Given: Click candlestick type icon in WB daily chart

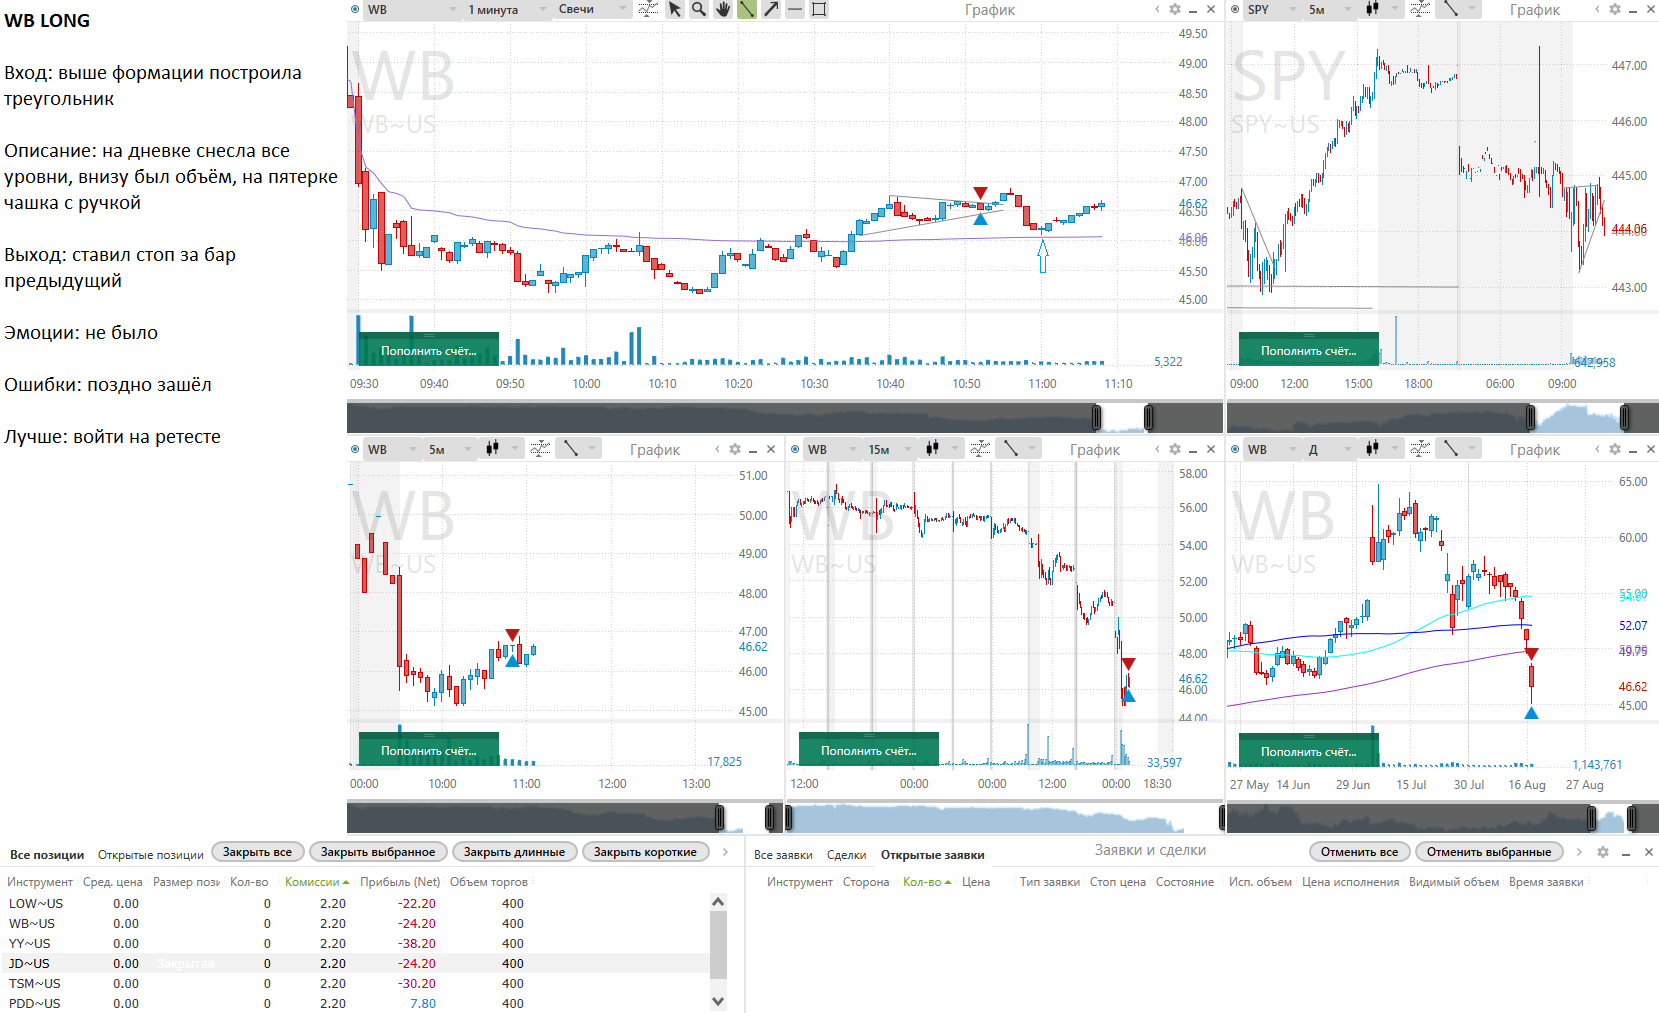Looking at the screenshot, I should point(1372,449).
